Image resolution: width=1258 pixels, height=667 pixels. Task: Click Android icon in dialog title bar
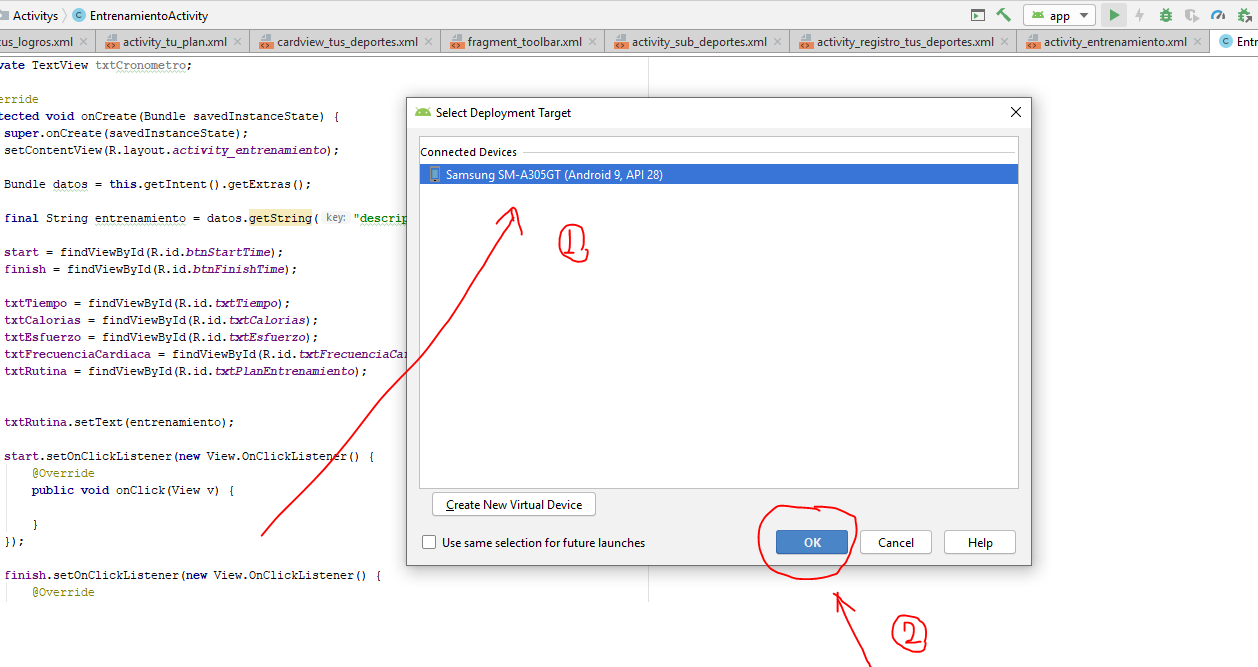coord(423,113)
